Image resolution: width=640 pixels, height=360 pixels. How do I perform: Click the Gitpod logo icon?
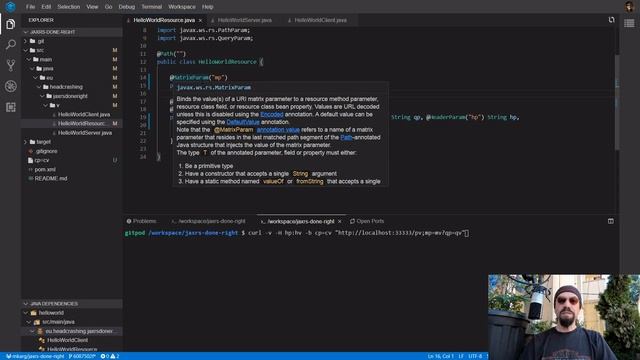(x=10, y=7)
